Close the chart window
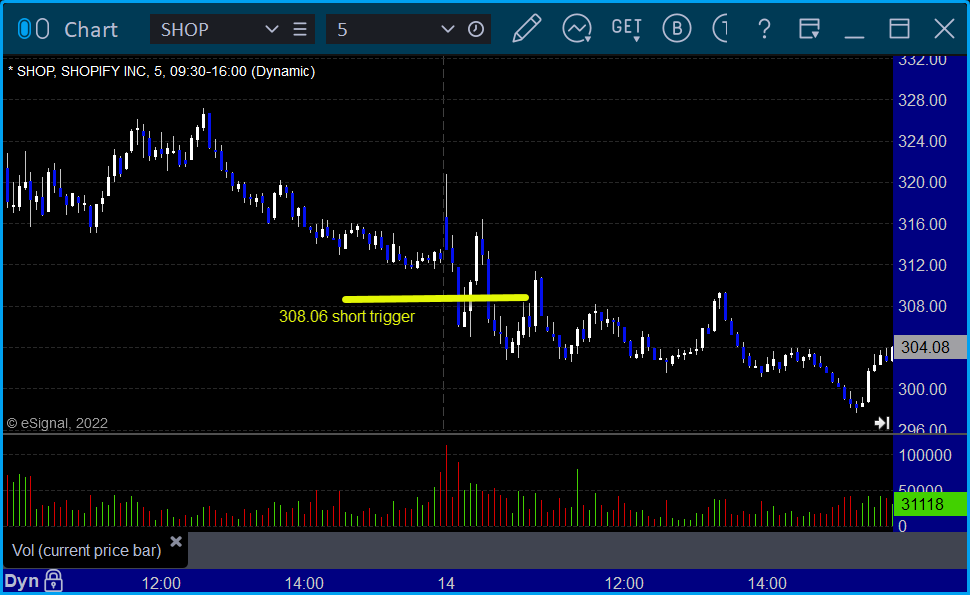Viewport: 970px width, 595px height. [x=945, y=29]
